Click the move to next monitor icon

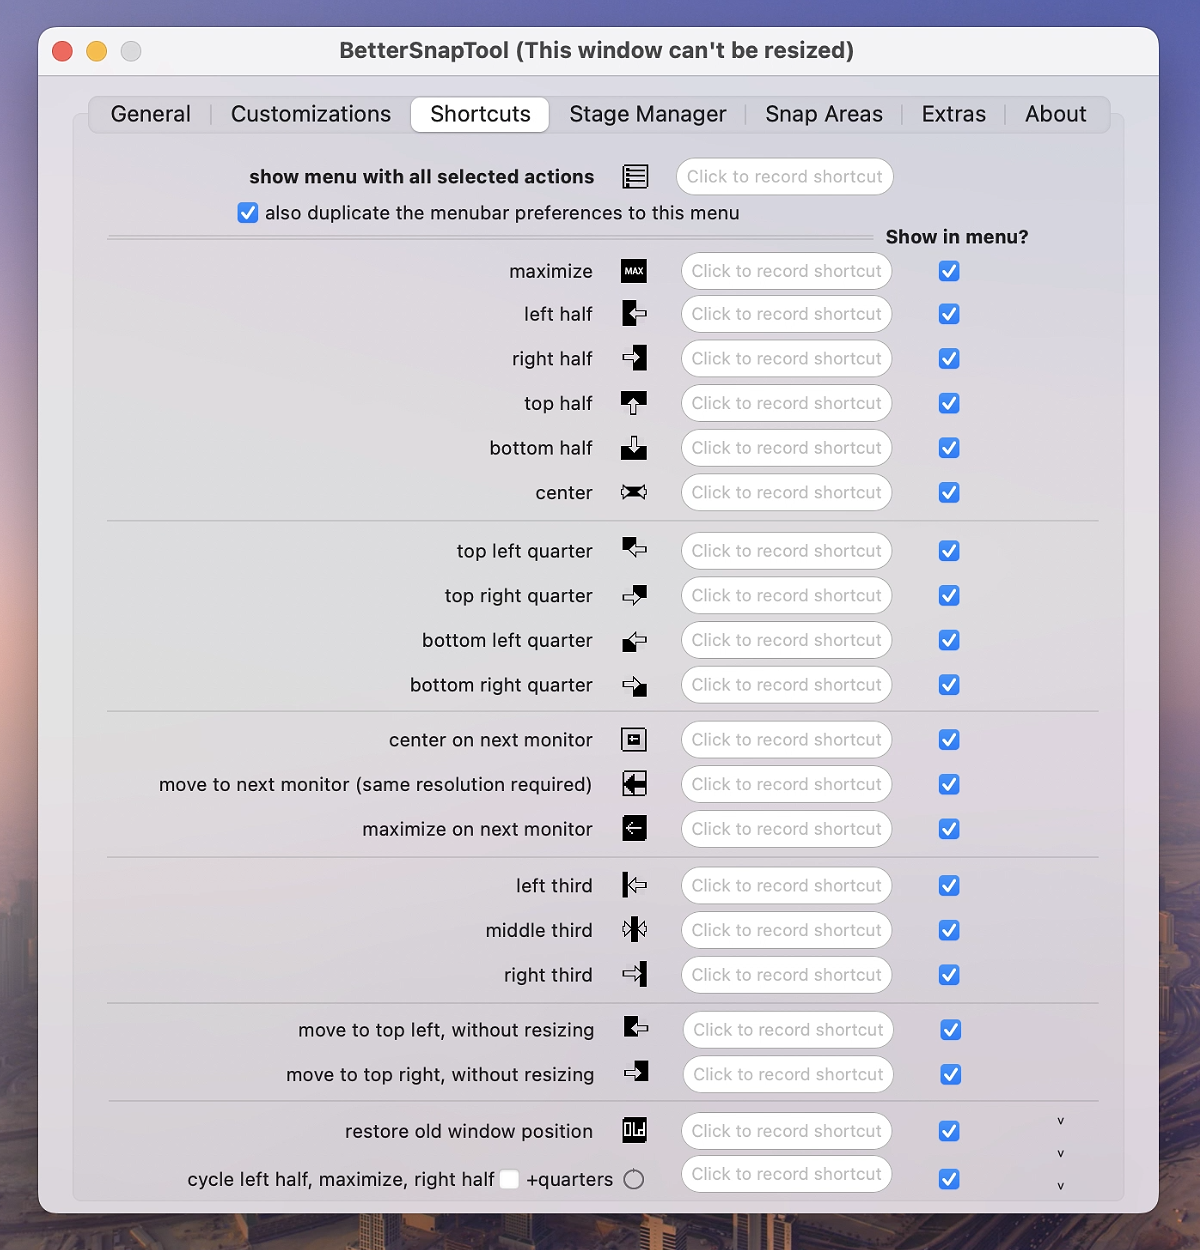pos(634,784)
